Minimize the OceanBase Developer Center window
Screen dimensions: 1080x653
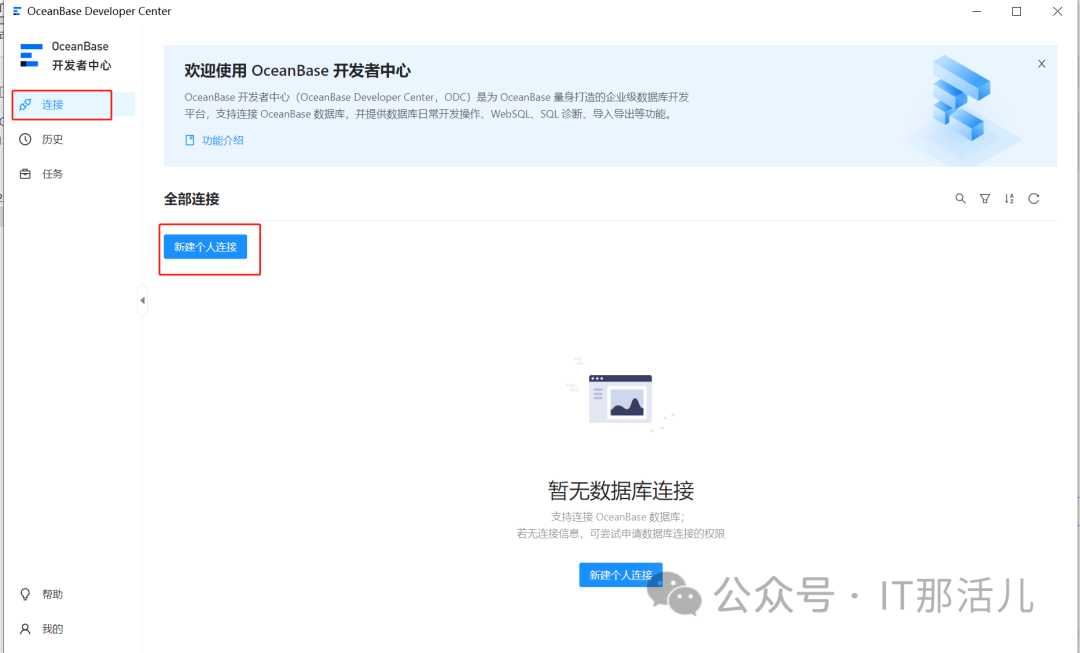click(x=977, y=12)
